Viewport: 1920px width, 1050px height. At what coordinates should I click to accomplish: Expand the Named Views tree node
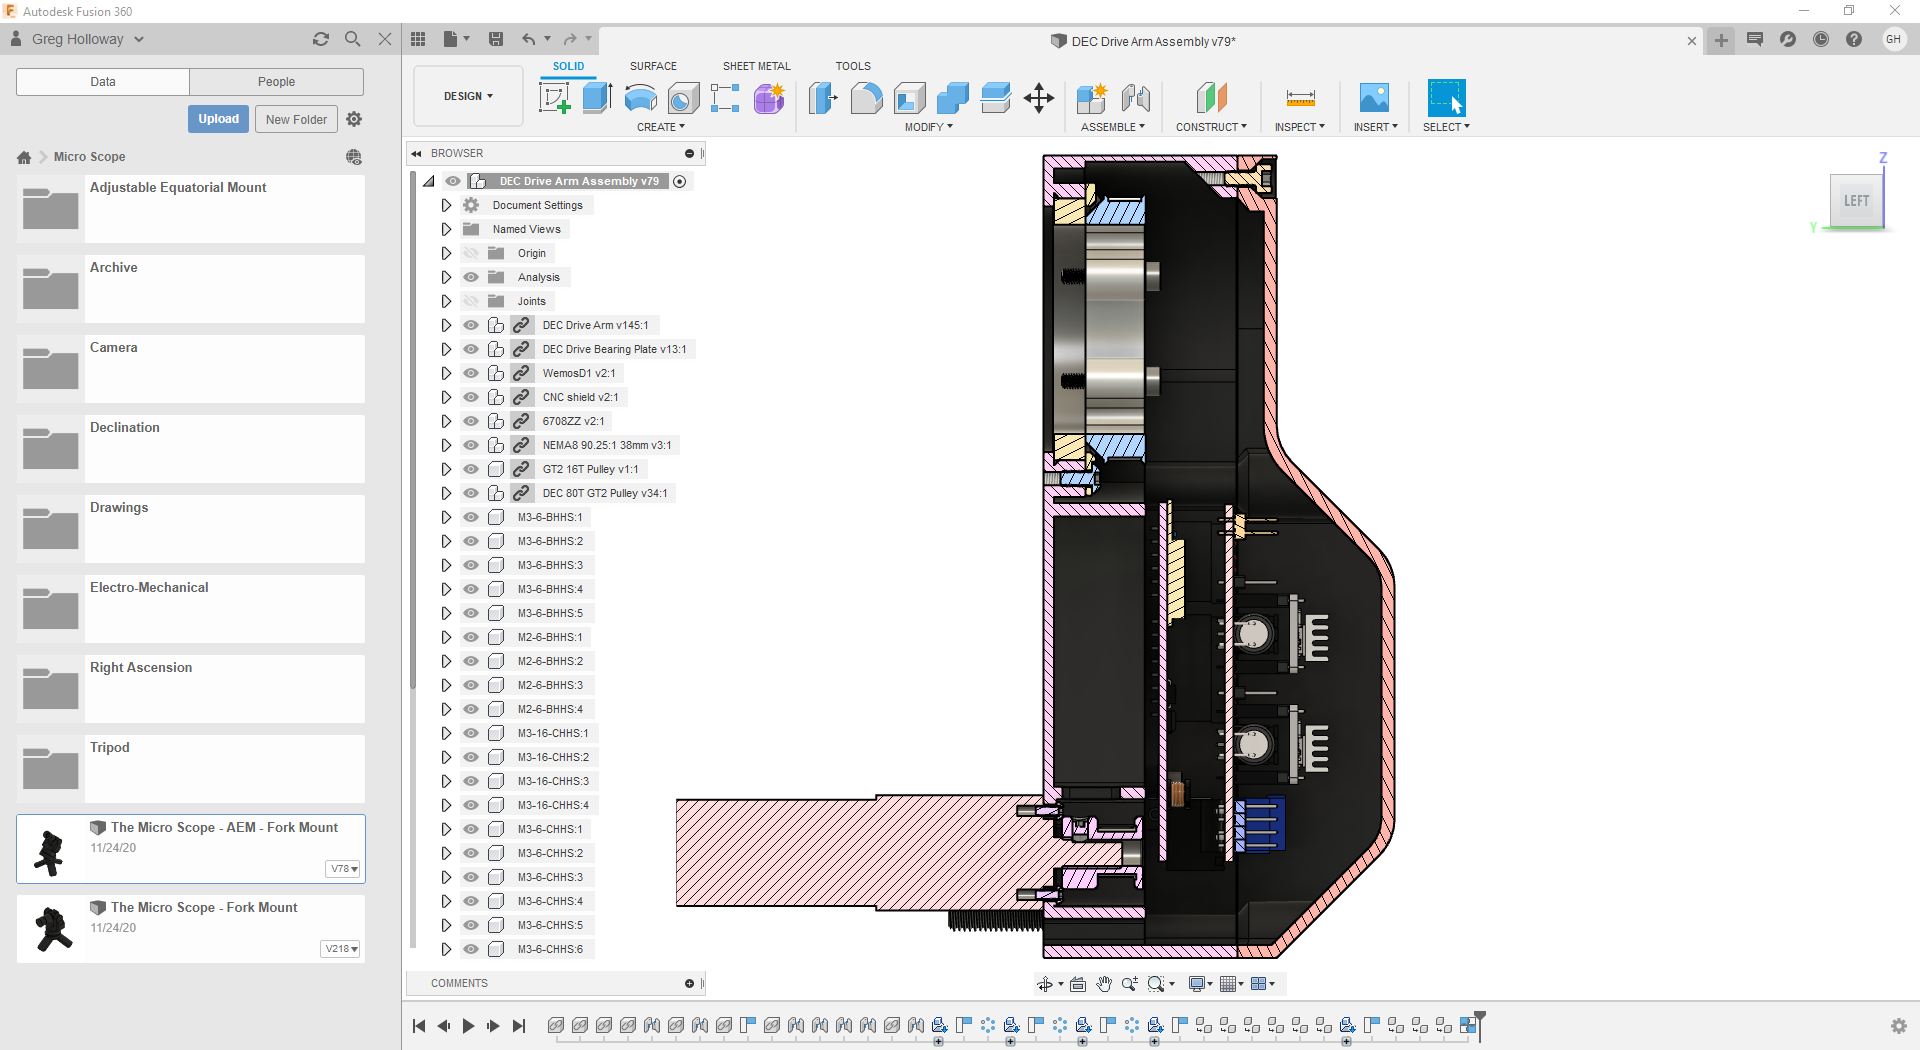[x=446, y=229]
